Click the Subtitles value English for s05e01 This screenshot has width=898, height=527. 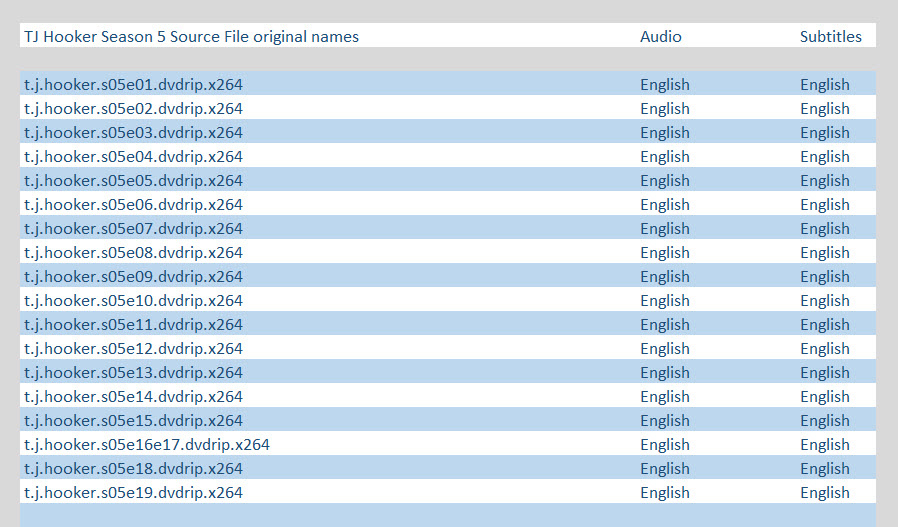825,85
